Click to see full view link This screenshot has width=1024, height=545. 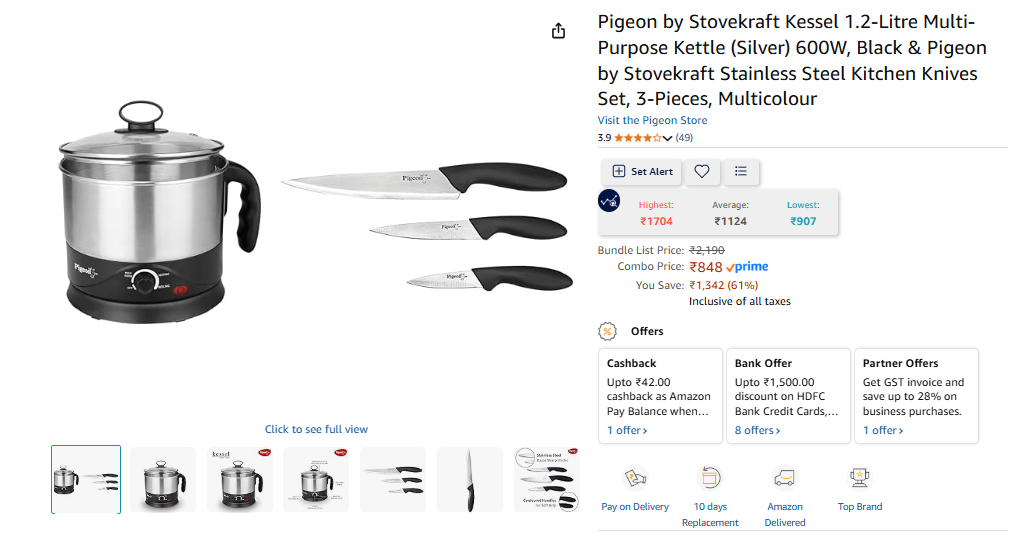point(316,429)
